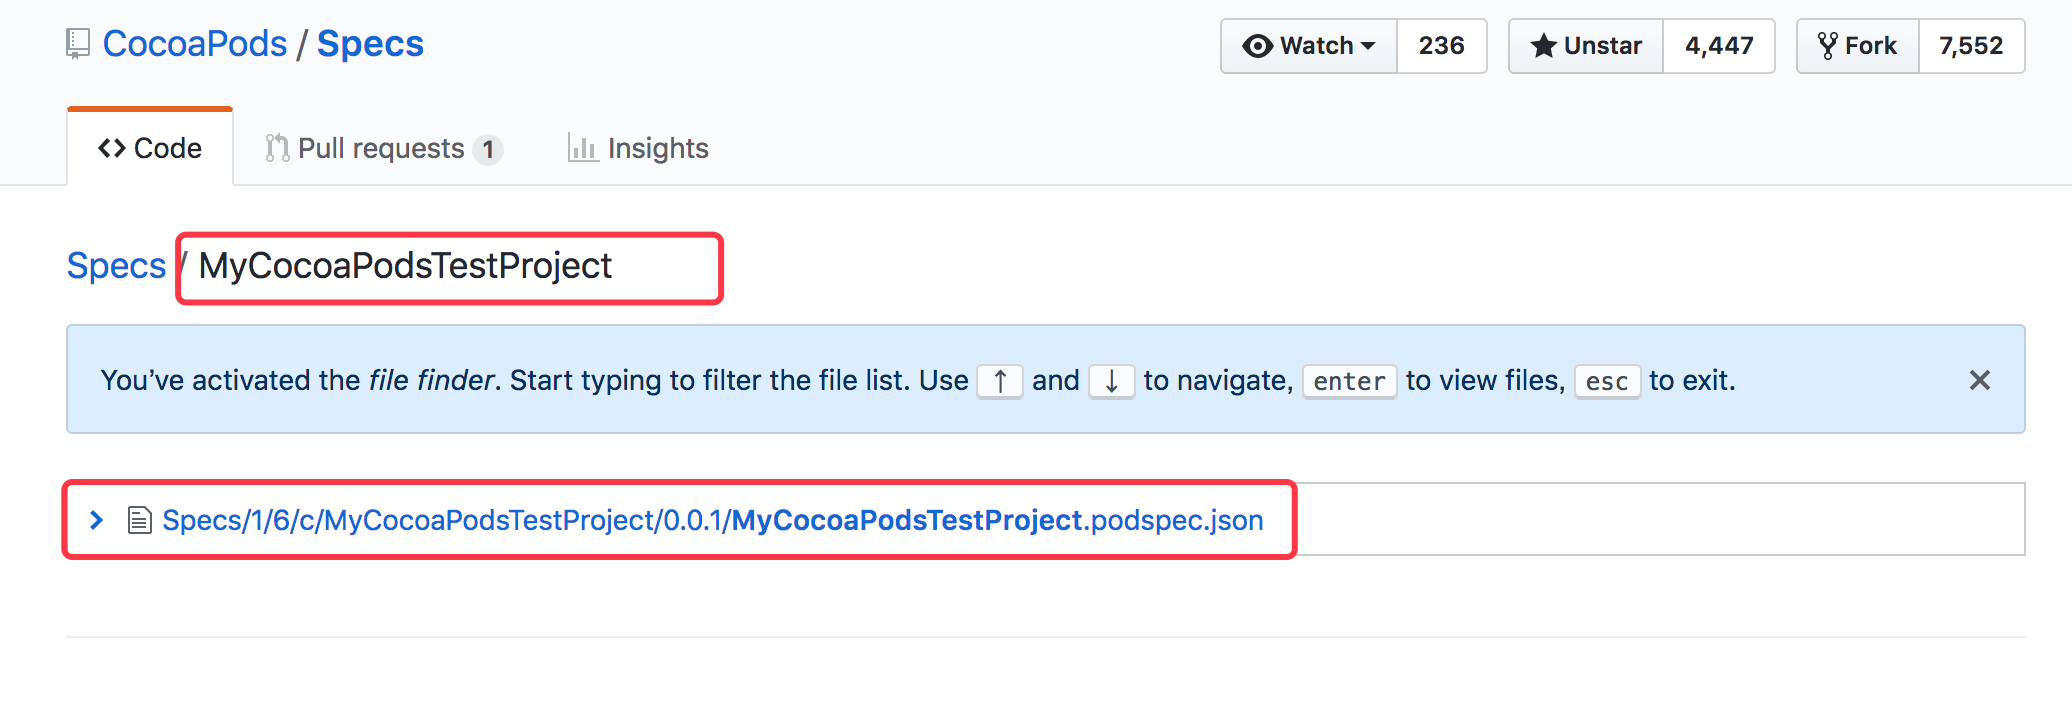View the 236 watchers count
This screenshot has height=702, width=2072.
1441,46
